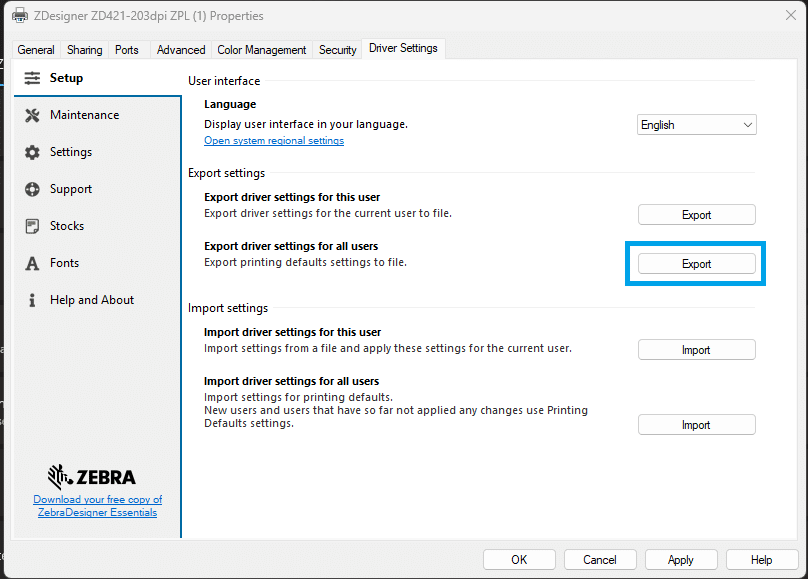The width and height of the screenshot is (808, 579).
Task: Click the 'User interface' section heading
Action: coord(224,81)
